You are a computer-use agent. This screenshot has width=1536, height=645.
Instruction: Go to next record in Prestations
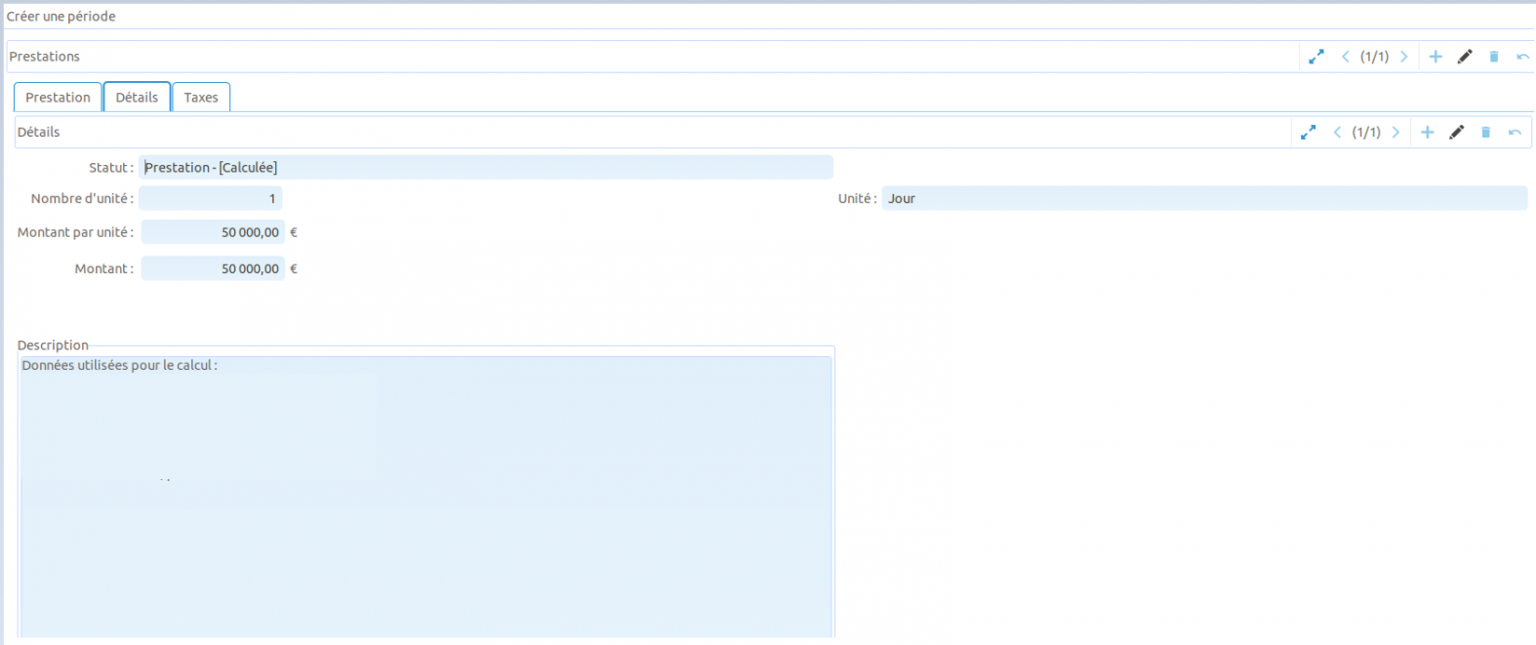coord(1404,57)
